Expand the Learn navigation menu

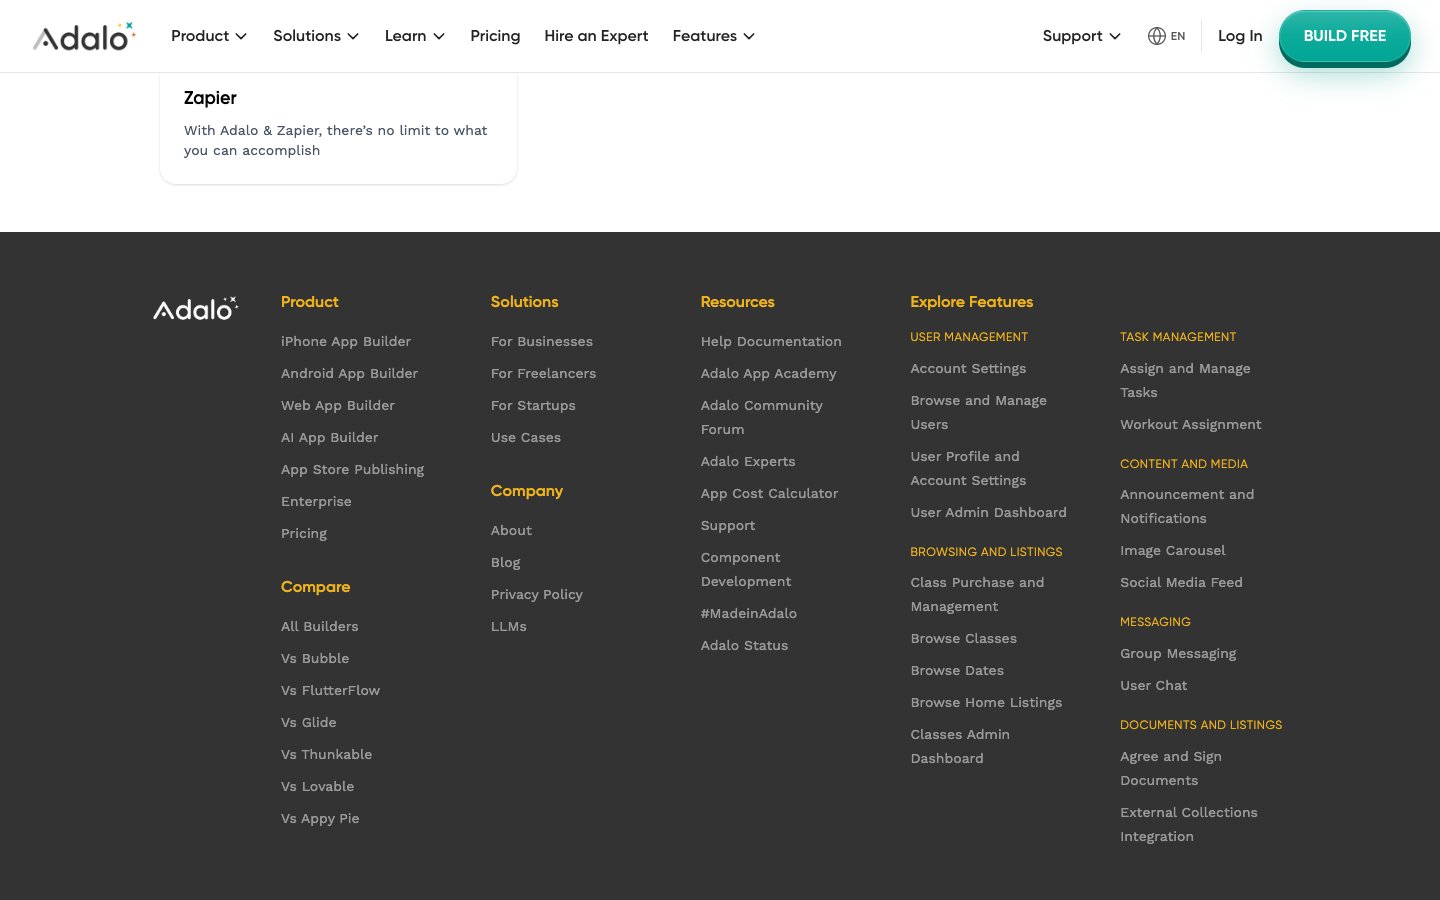414,36
